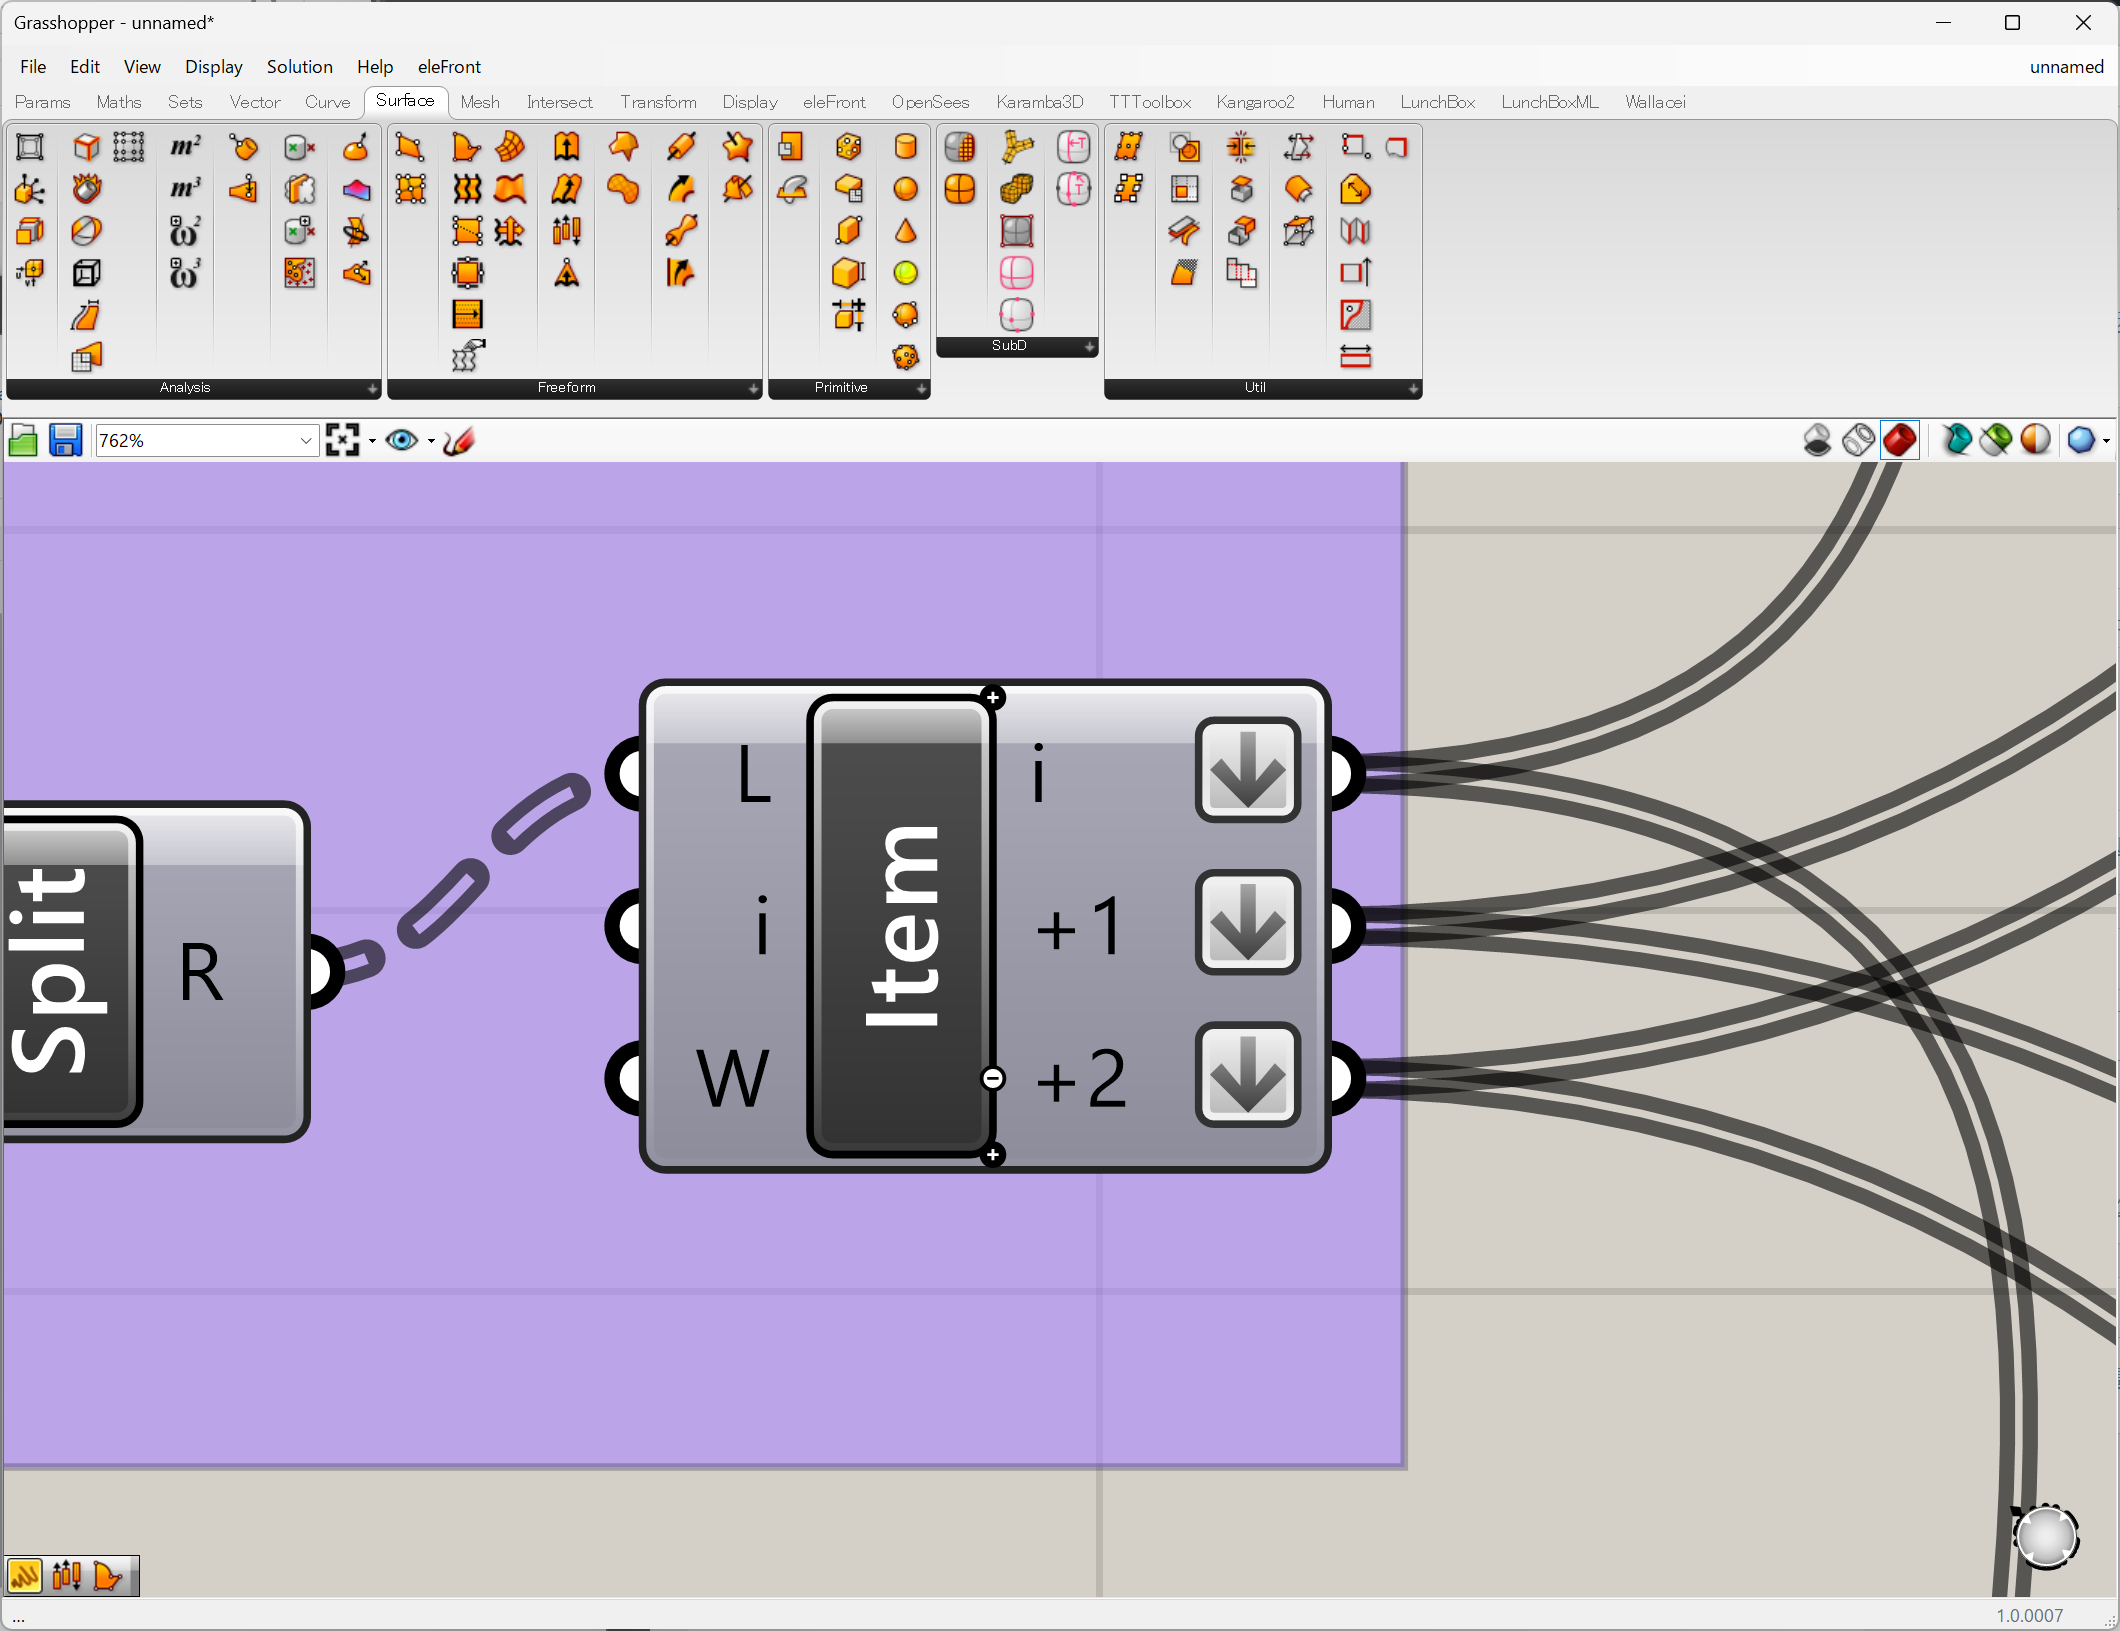Select the Sphere primitive icon
This screenshot has width=2120, height=1631.
(905, 189)
